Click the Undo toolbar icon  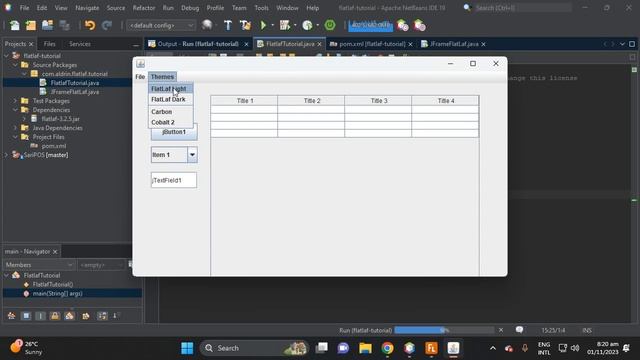tap(90, 26)
